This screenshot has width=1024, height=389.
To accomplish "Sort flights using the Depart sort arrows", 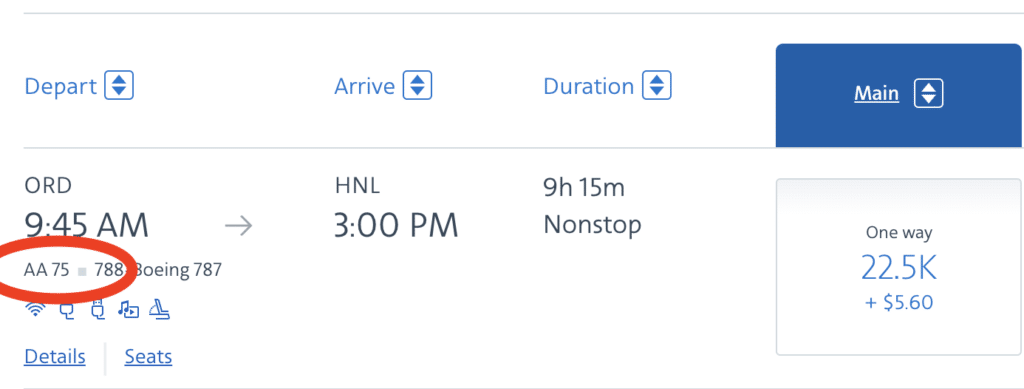I will point(119,86).
